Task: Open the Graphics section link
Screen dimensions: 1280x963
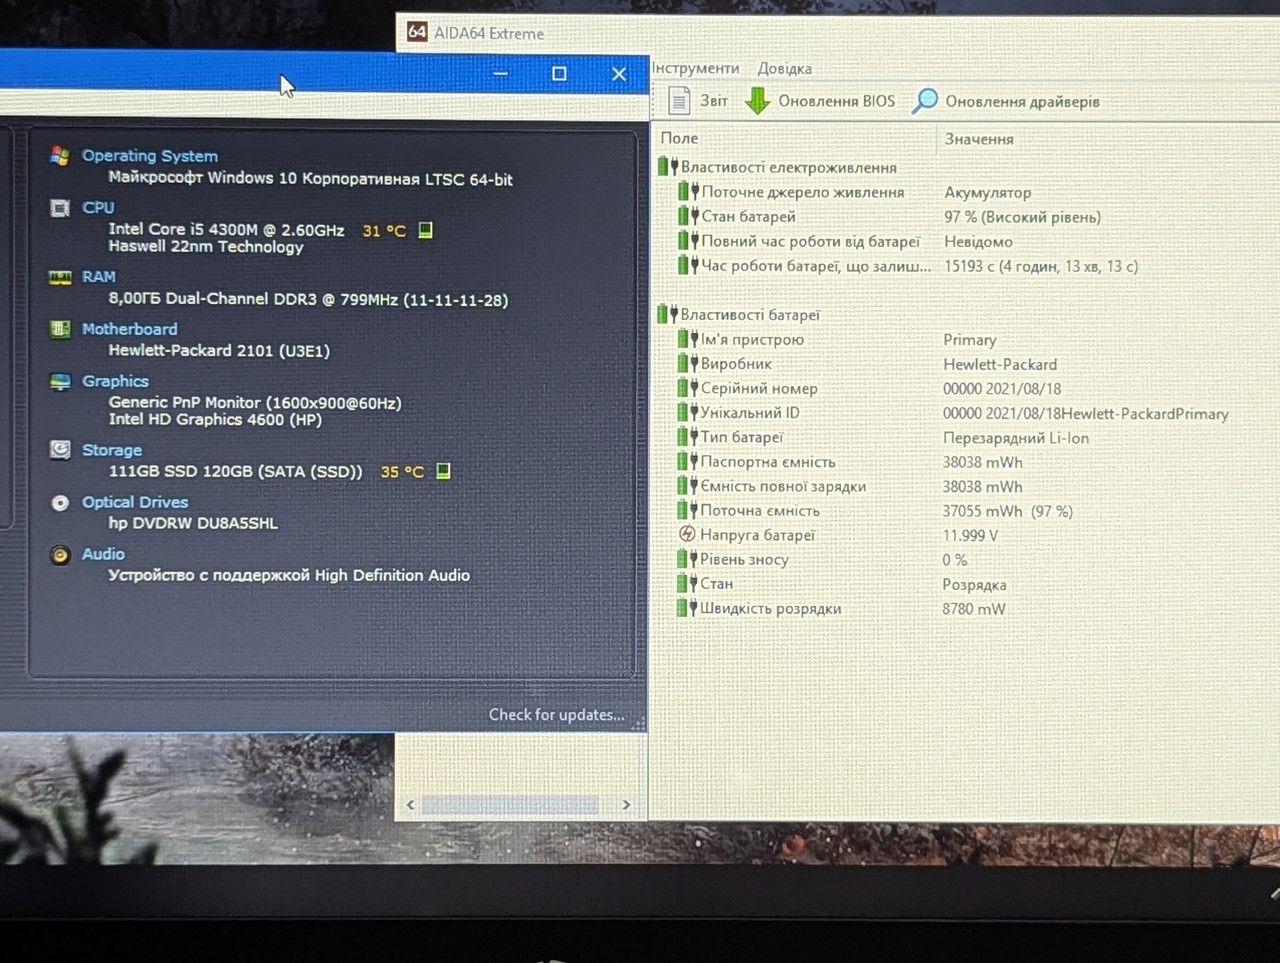Action: tap(115, 381)
